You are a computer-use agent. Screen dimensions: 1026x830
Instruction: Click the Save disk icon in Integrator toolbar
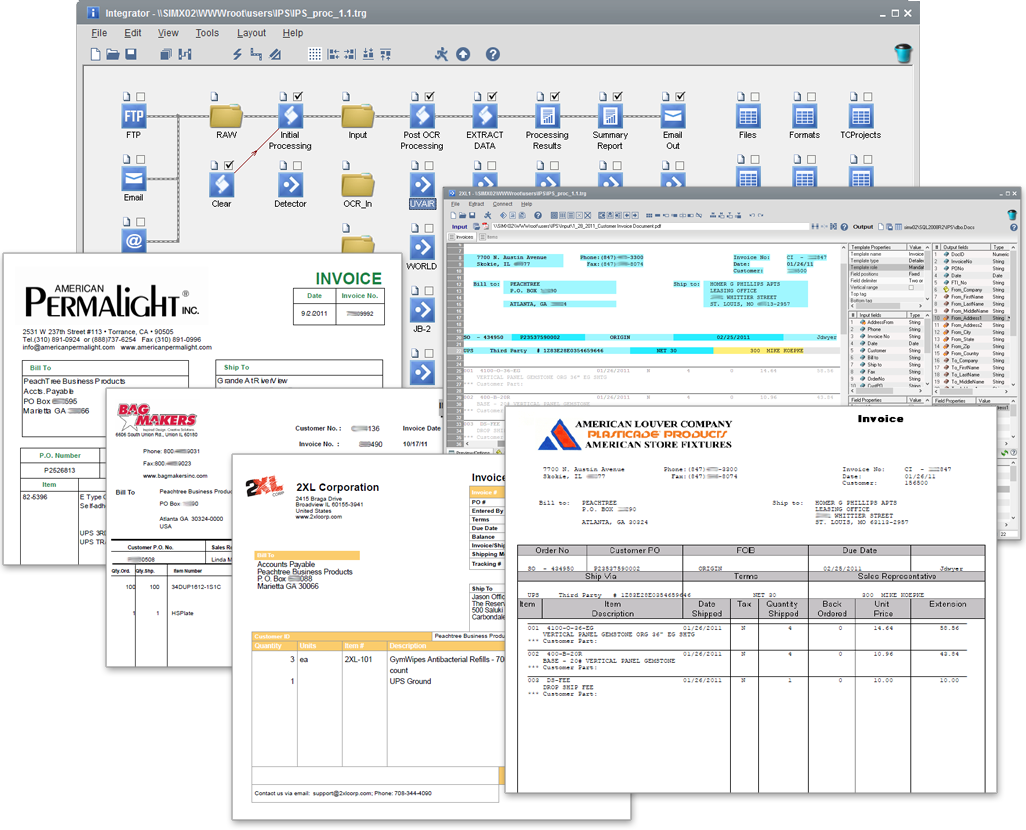(133, 54)
